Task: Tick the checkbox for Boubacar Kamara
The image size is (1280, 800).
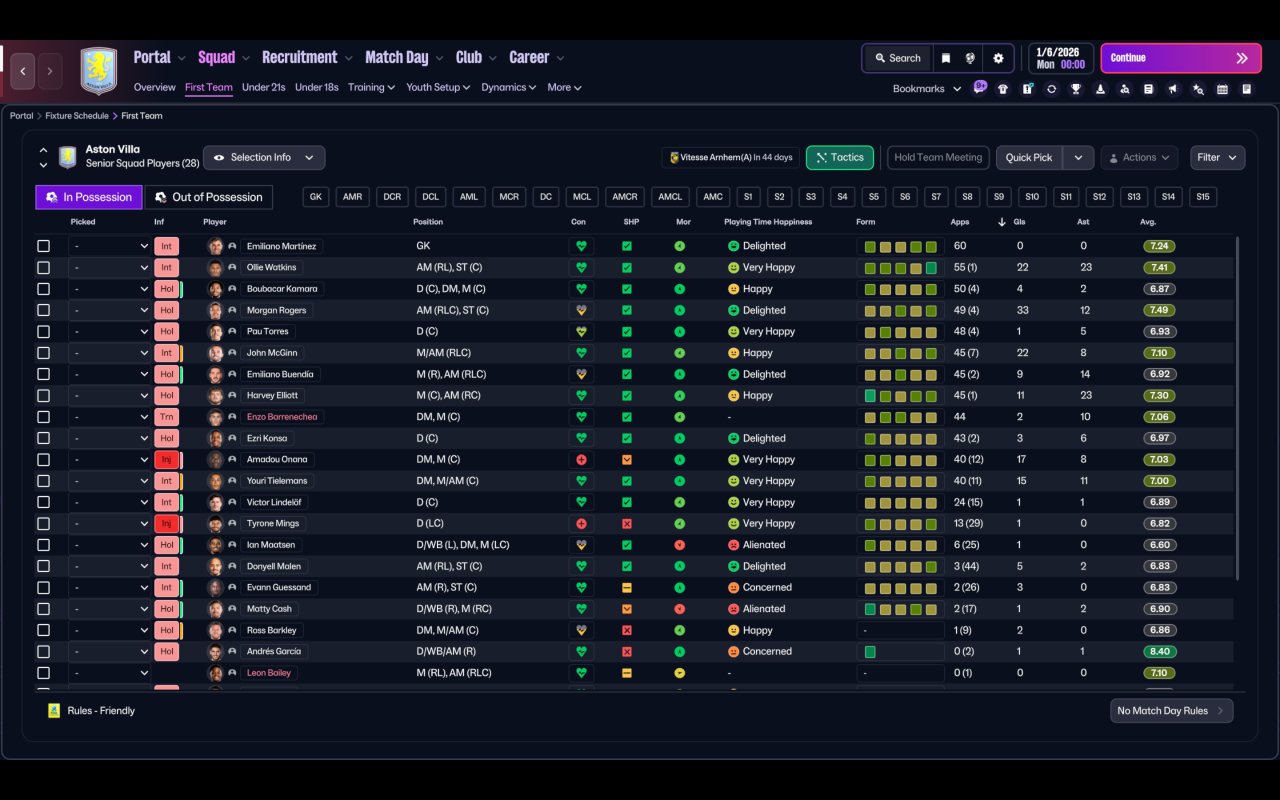Action: pos(43,289)
